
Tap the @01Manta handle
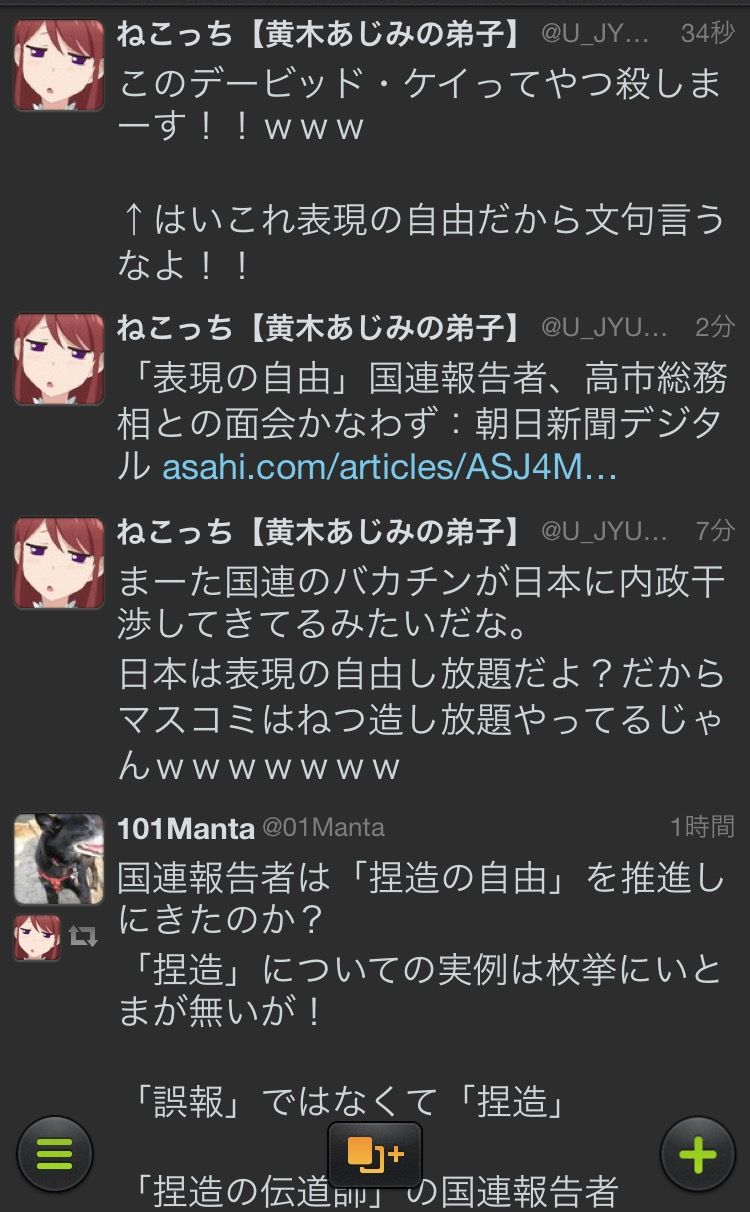(x=323, y=828)
